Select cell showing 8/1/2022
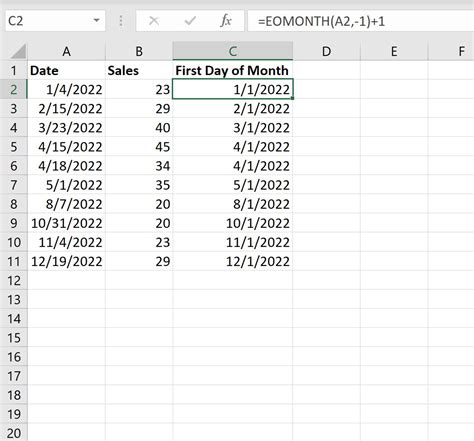The height and width of the screenshot is (441, 474). click(x=233, y=204)
